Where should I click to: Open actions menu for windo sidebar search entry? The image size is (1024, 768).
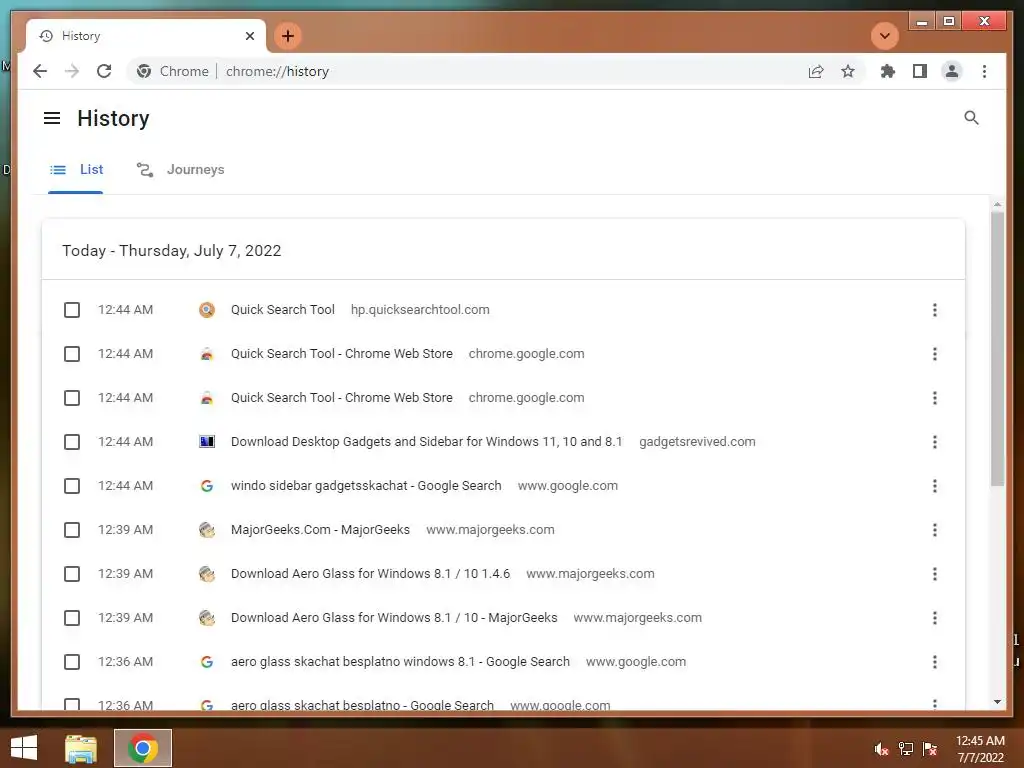[x=935, y=486]
